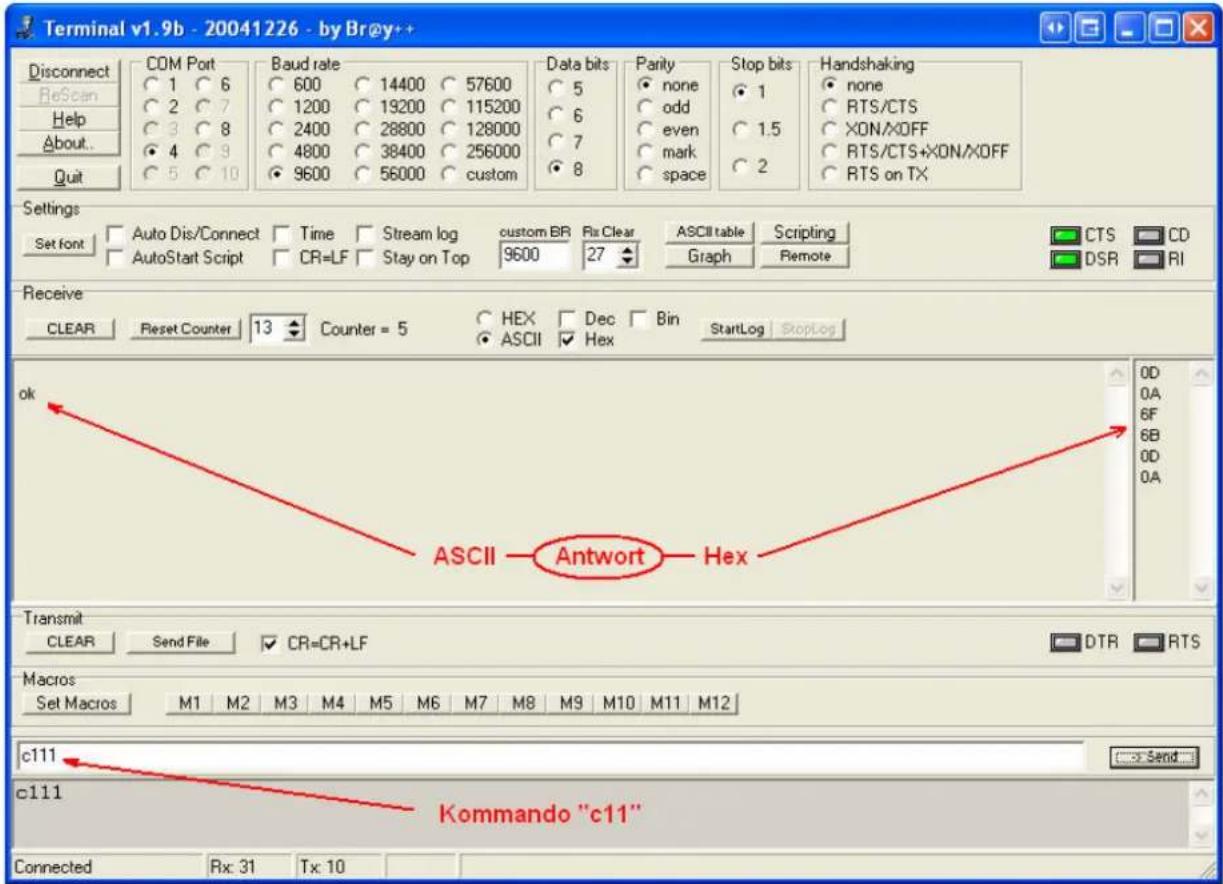
Task: Click StartLog button
Action: click(737, 329)
